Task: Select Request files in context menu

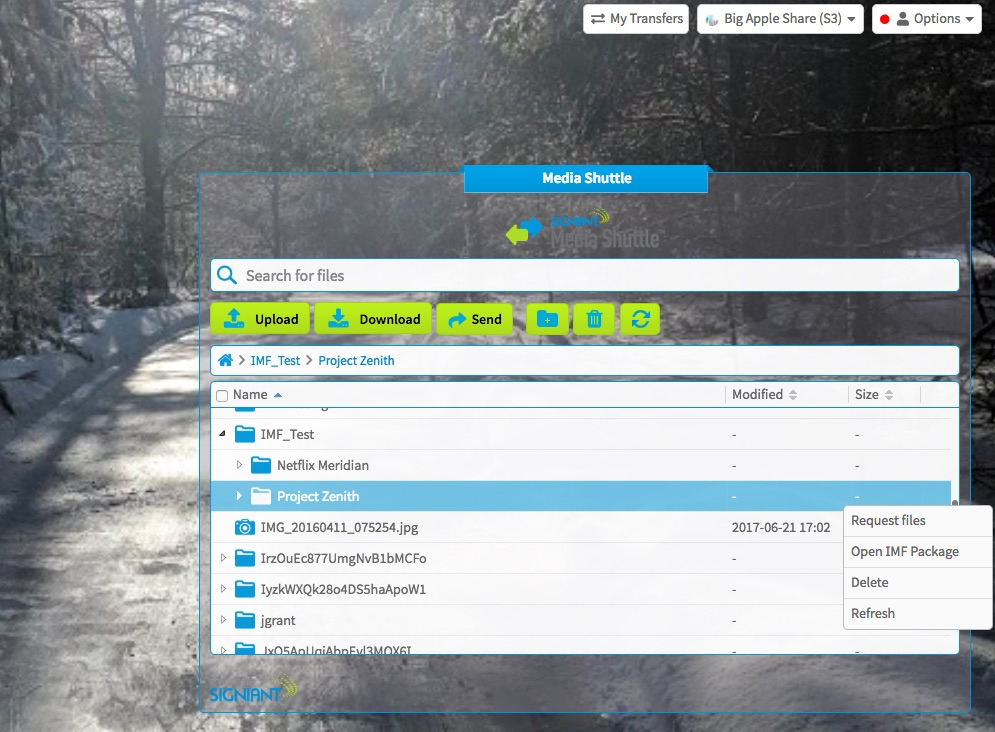Action: coord(888,521)
